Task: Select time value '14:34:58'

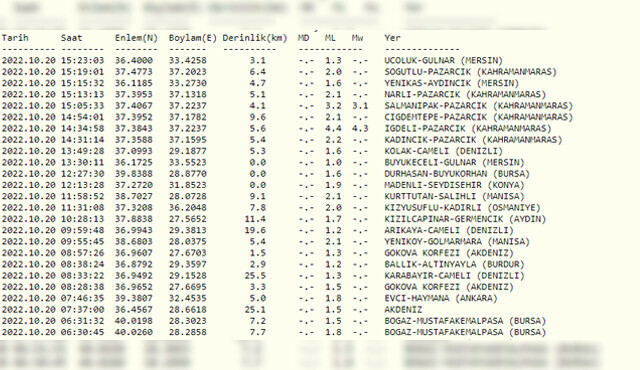Action: (x=82, y=129)
